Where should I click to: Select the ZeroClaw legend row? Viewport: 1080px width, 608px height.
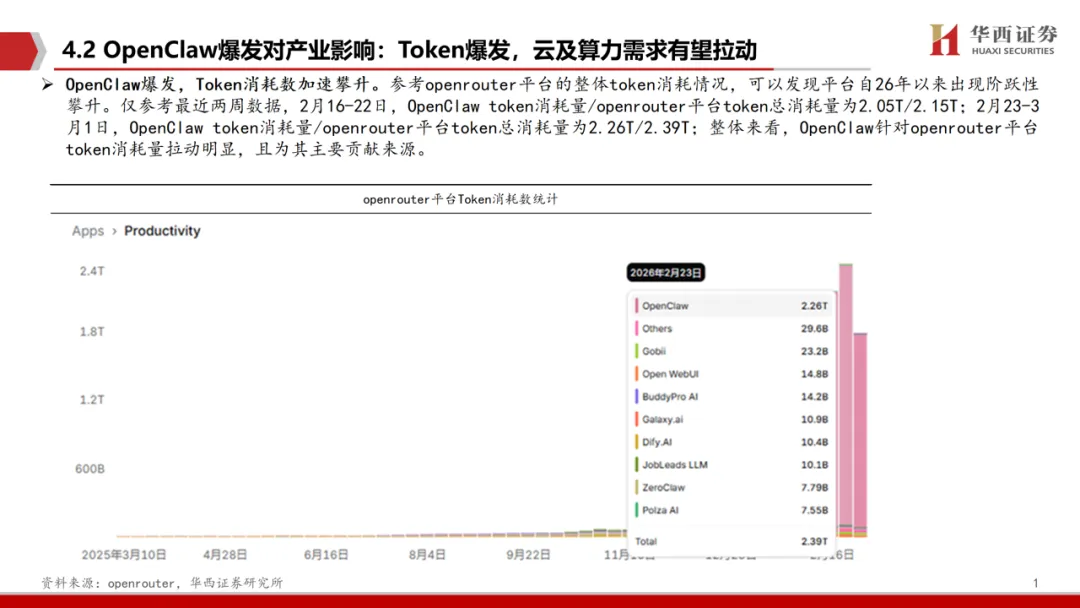point(731,488)
